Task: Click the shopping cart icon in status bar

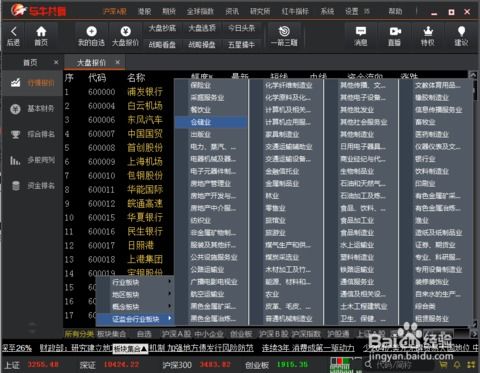Action: point(443,365)
